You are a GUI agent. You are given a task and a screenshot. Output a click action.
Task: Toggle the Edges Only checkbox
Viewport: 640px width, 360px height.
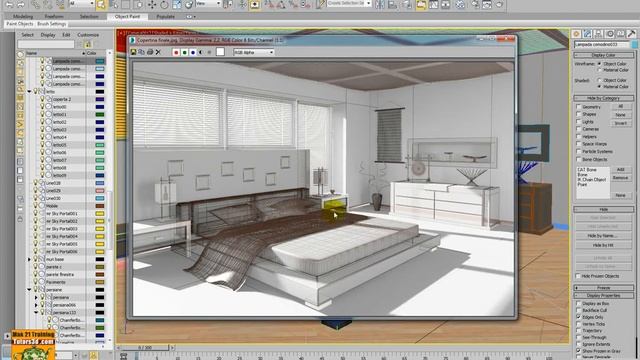pyautogui.click(x=578, y=317)
